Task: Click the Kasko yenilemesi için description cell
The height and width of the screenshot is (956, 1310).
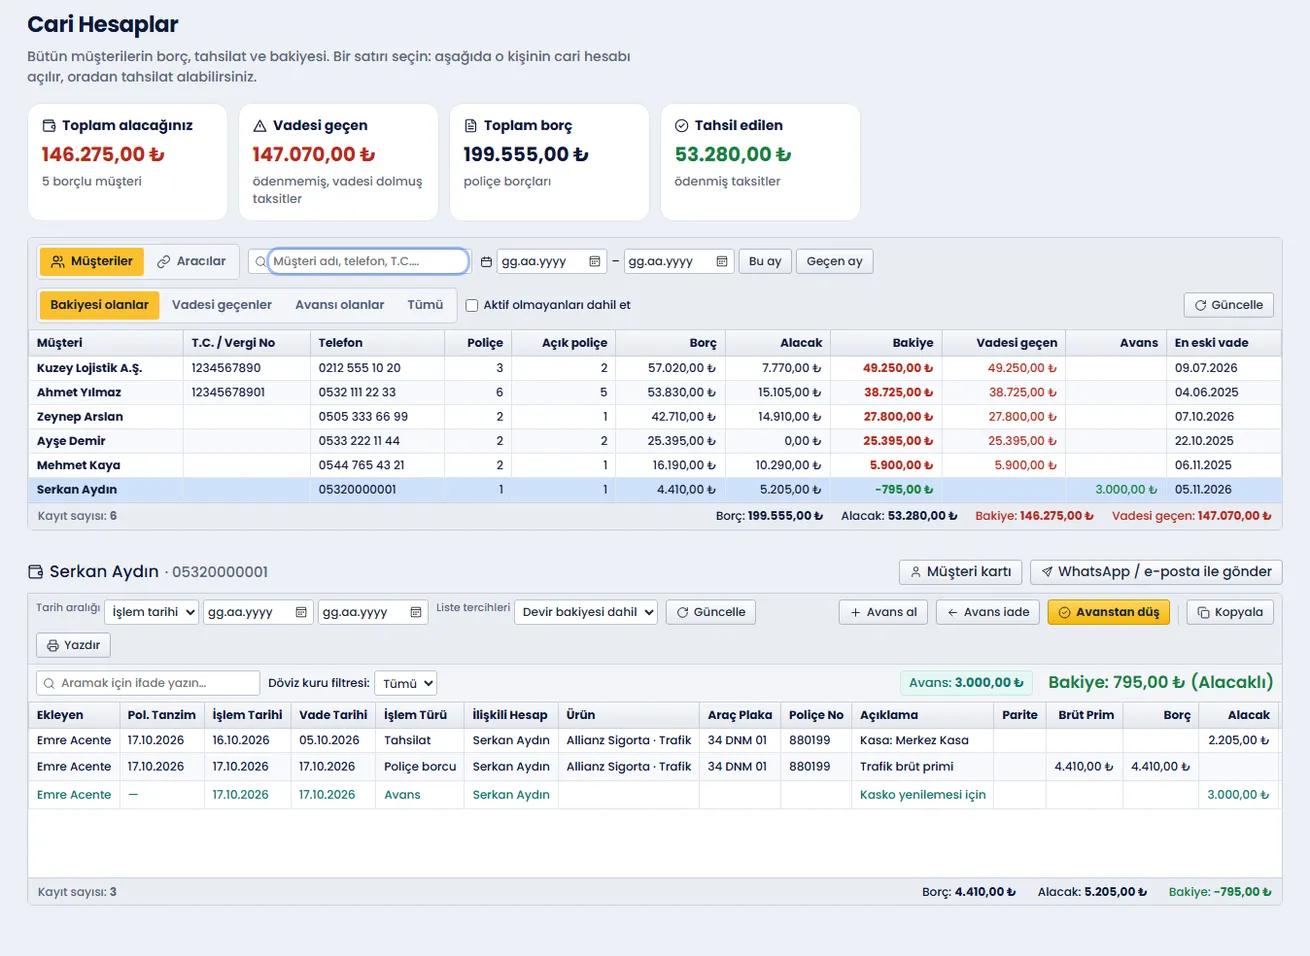Action: click(923, 795)
